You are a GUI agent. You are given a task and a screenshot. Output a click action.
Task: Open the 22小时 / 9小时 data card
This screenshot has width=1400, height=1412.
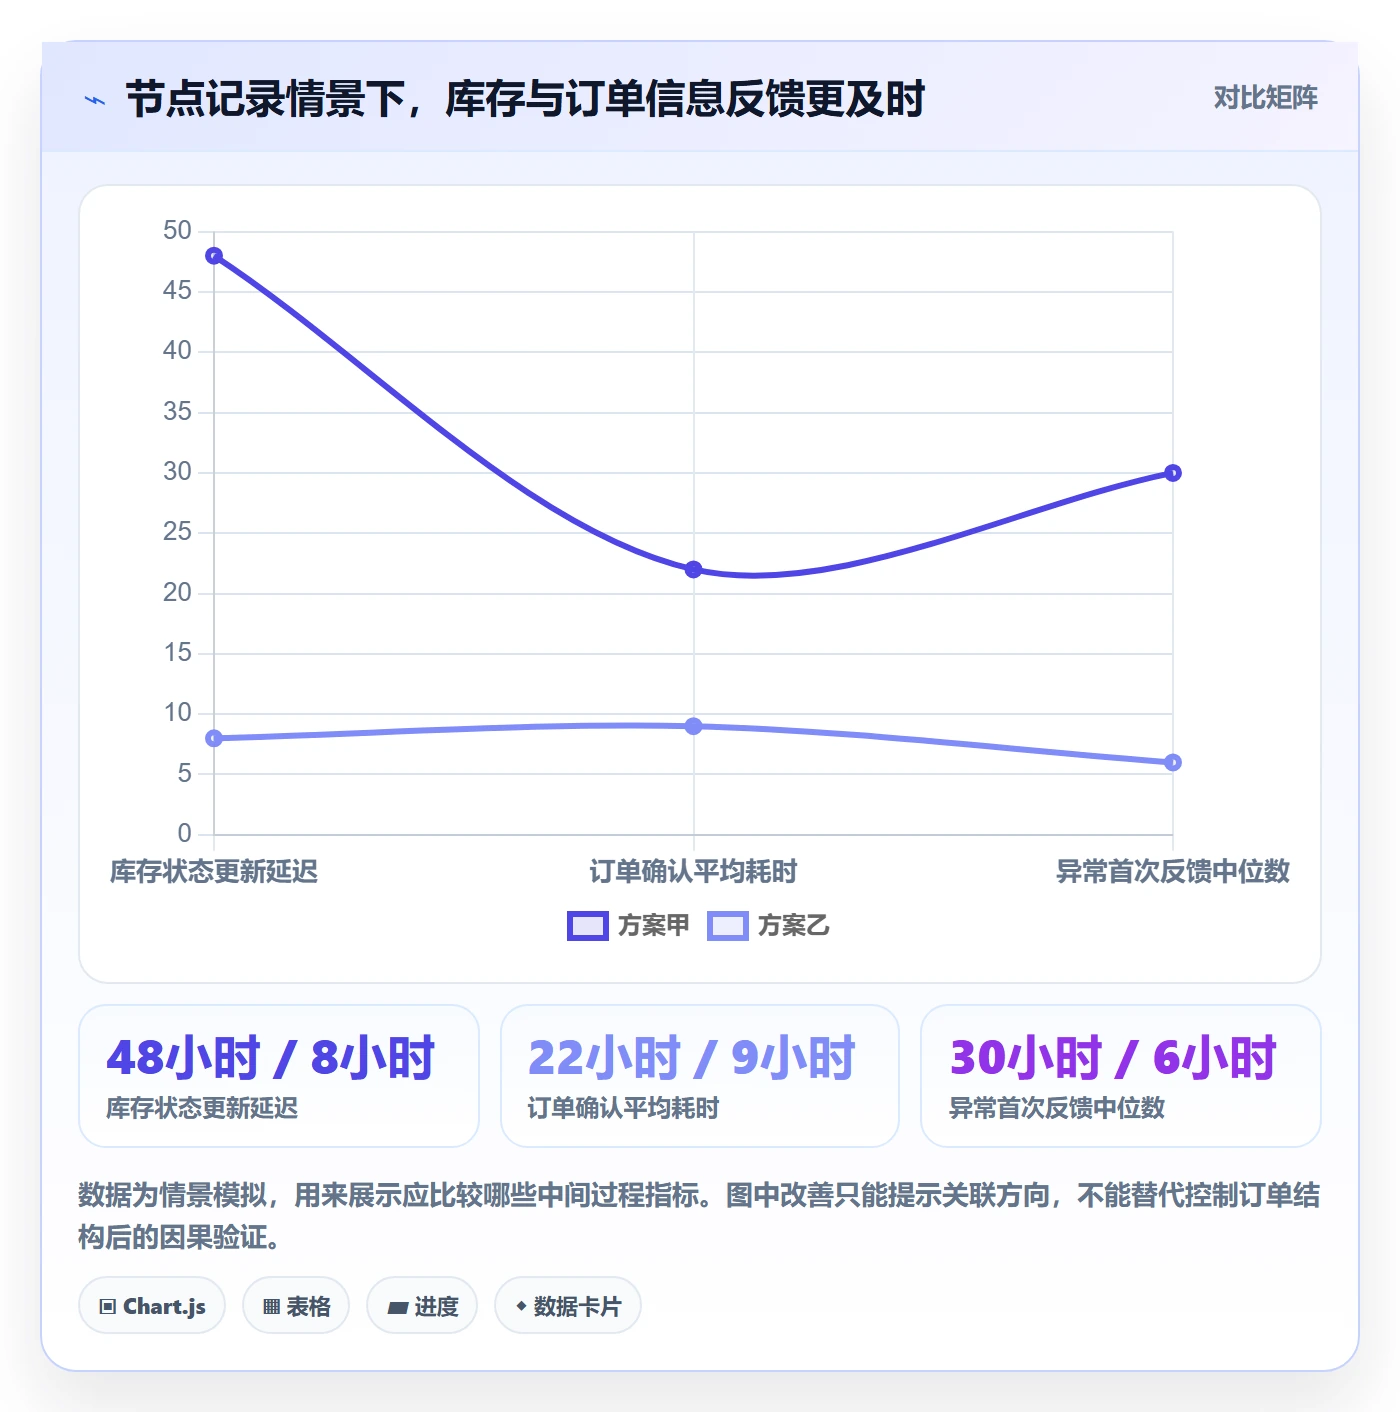pyautogui.click(x=700, y=1076)
